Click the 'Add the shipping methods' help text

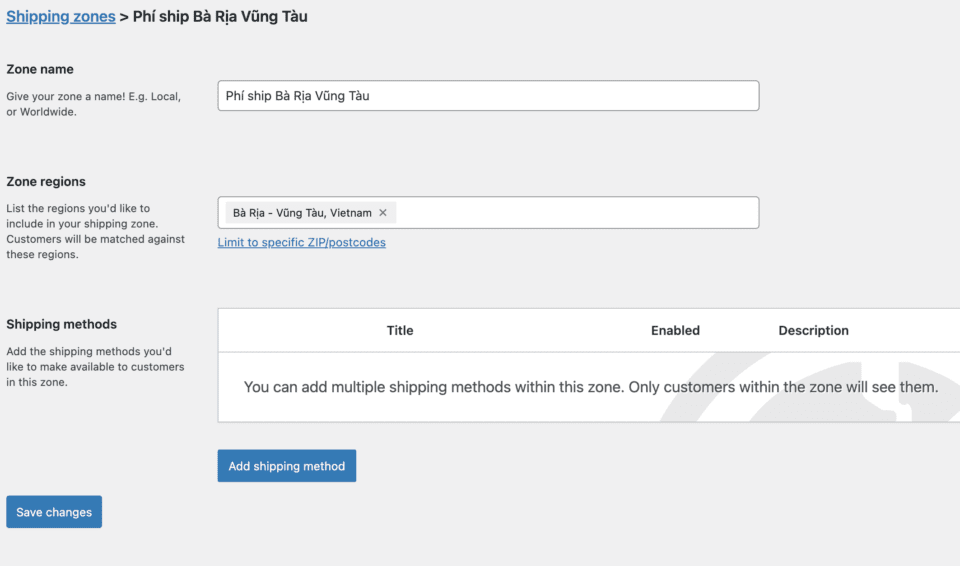(x=95, y=366)
